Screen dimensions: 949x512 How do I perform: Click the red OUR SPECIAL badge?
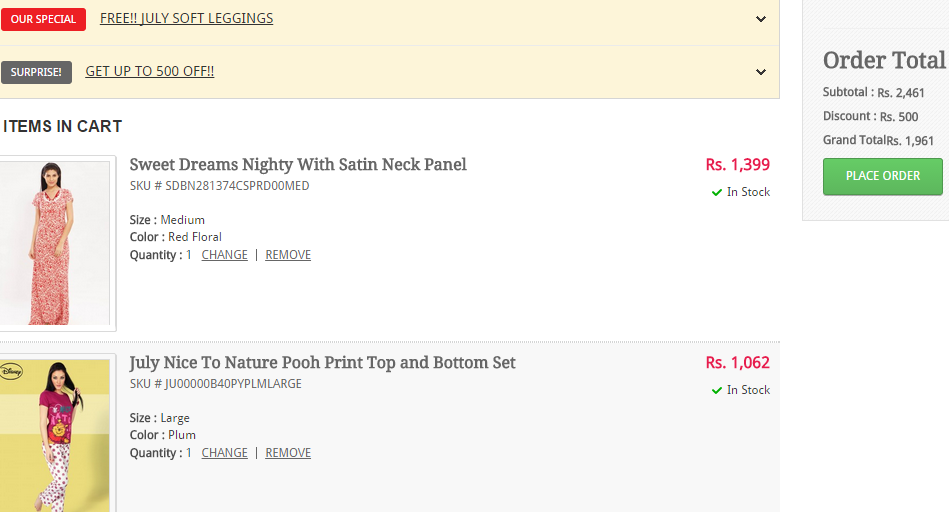pyautogui.click(x=43, y=19)
